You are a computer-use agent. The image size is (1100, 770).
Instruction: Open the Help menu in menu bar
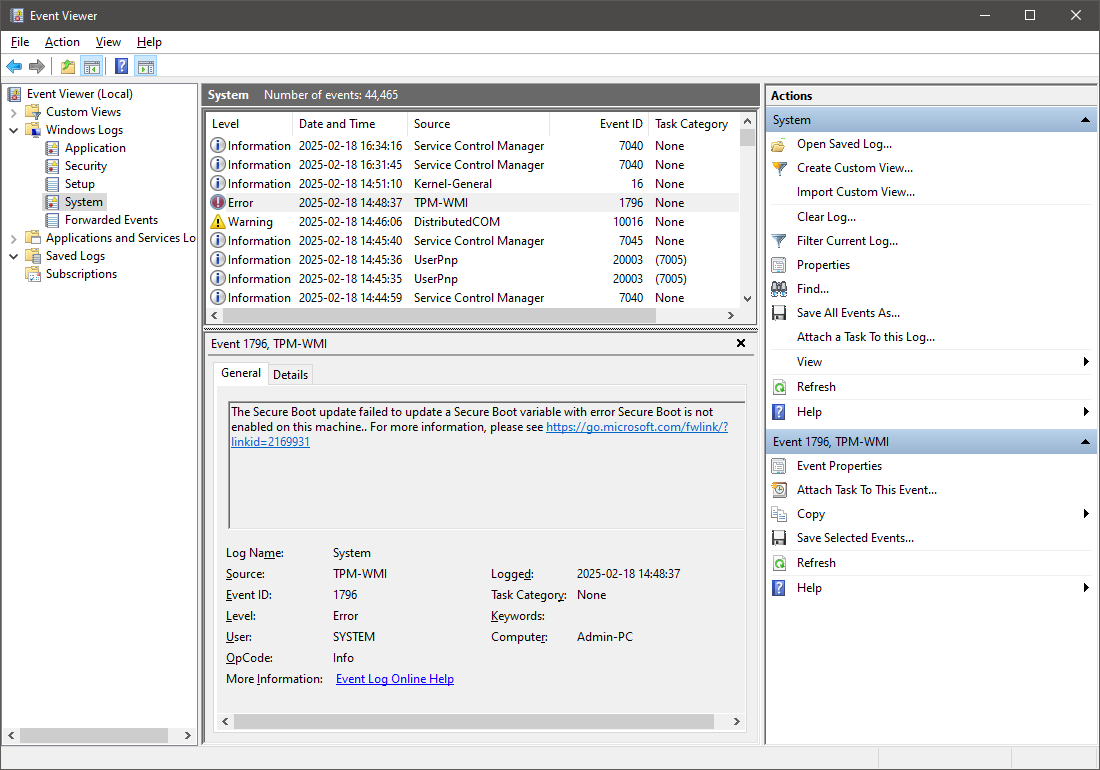(149, 42)
